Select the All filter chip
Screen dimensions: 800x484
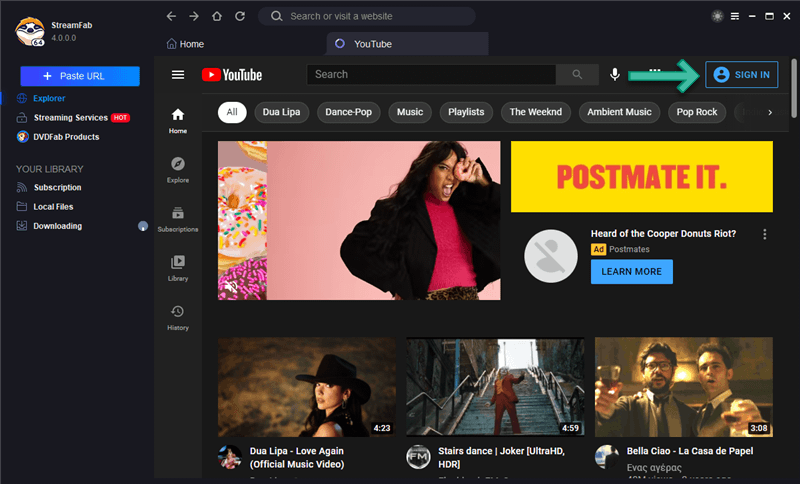(232, 112)
